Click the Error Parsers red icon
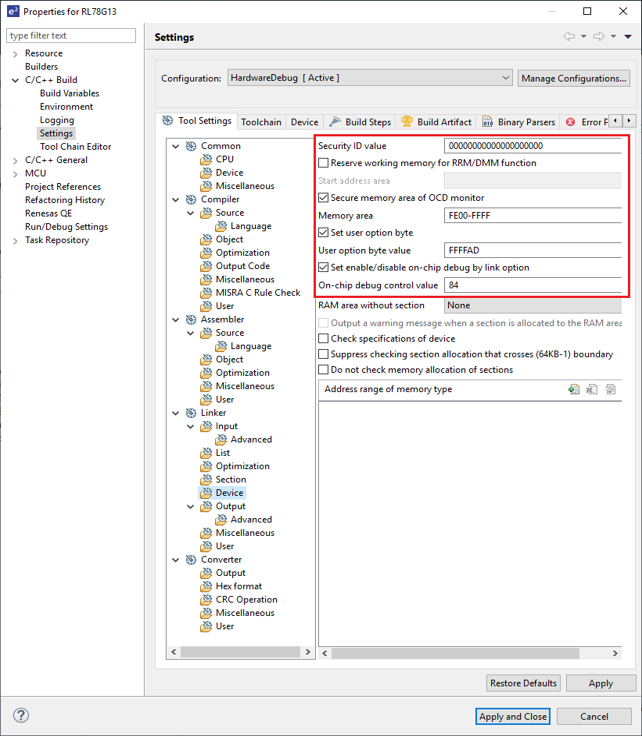The height and width of the screenshot is (736, 642). click(x=570, y=122)
